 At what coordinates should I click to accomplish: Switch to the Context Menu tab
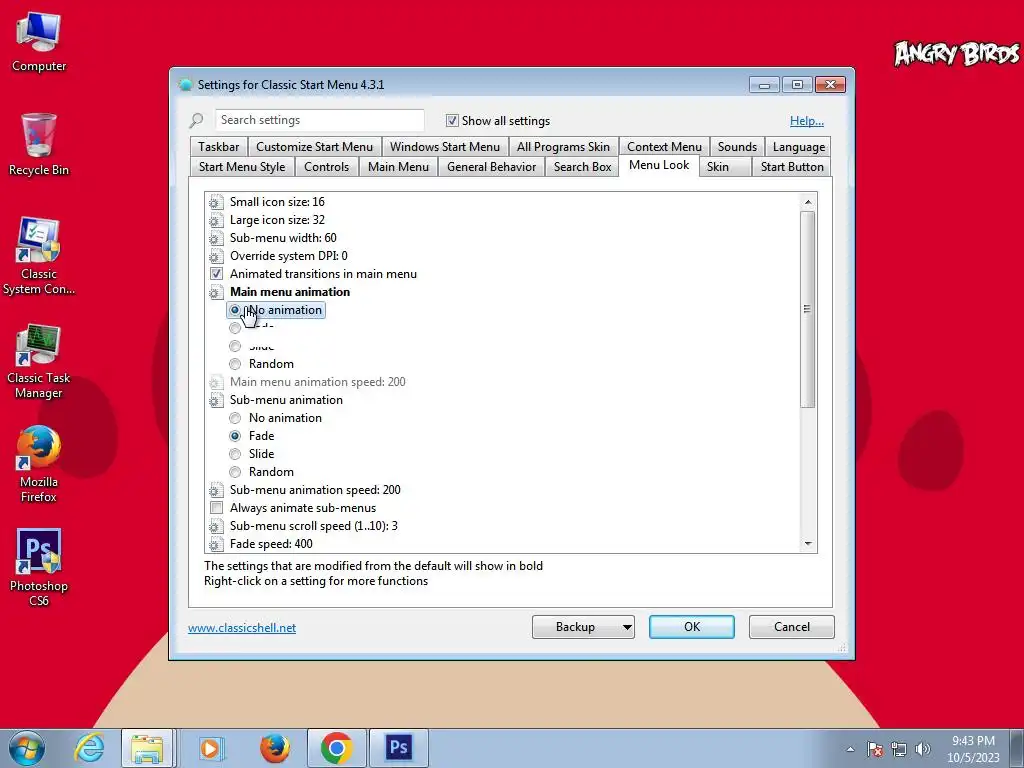(x=664, y=147)
